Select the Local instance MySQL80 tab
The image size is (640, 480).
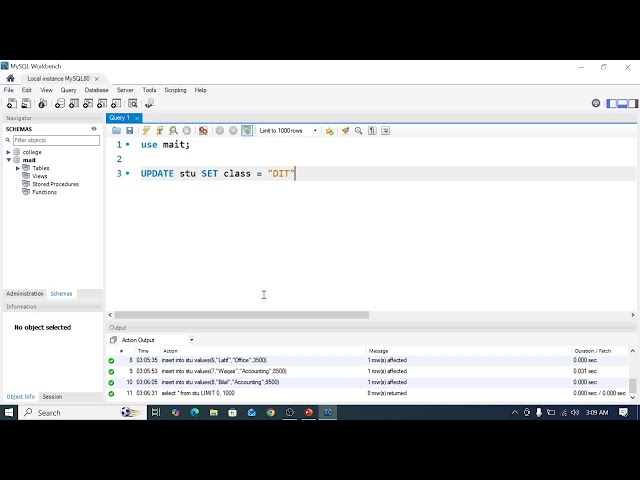58,78
